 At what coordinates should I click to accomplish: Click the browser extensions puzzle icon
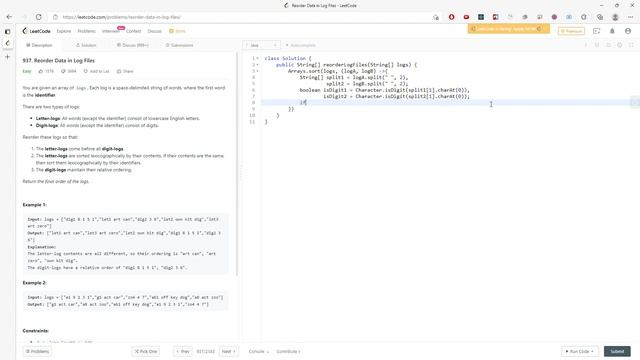tap(584, 17)
